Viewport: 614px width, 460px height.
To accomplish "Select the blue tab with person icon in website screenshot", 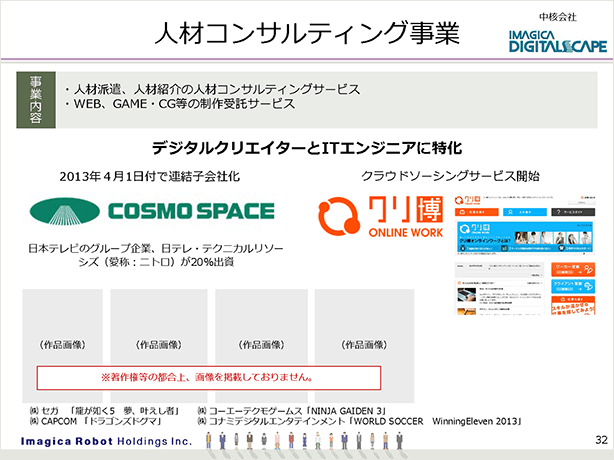I will [x=525, y=212].
